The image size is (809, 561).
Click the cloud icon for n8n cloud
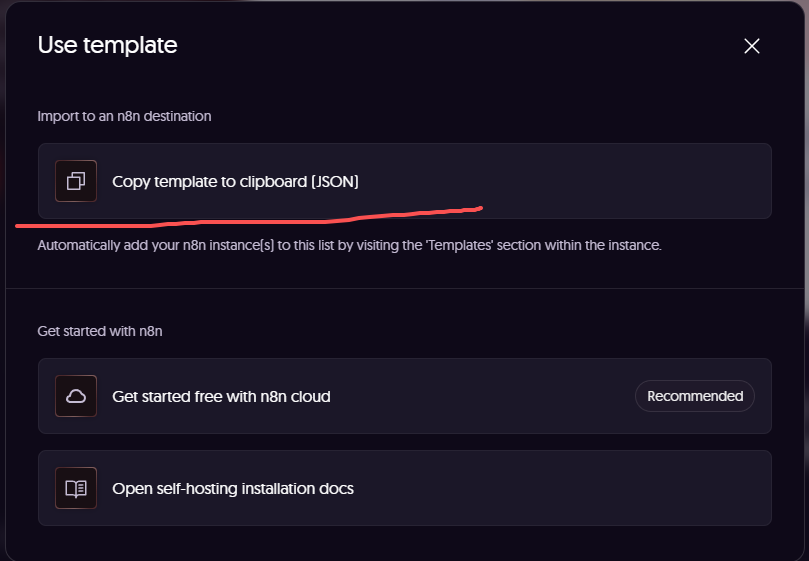point(76,396)
